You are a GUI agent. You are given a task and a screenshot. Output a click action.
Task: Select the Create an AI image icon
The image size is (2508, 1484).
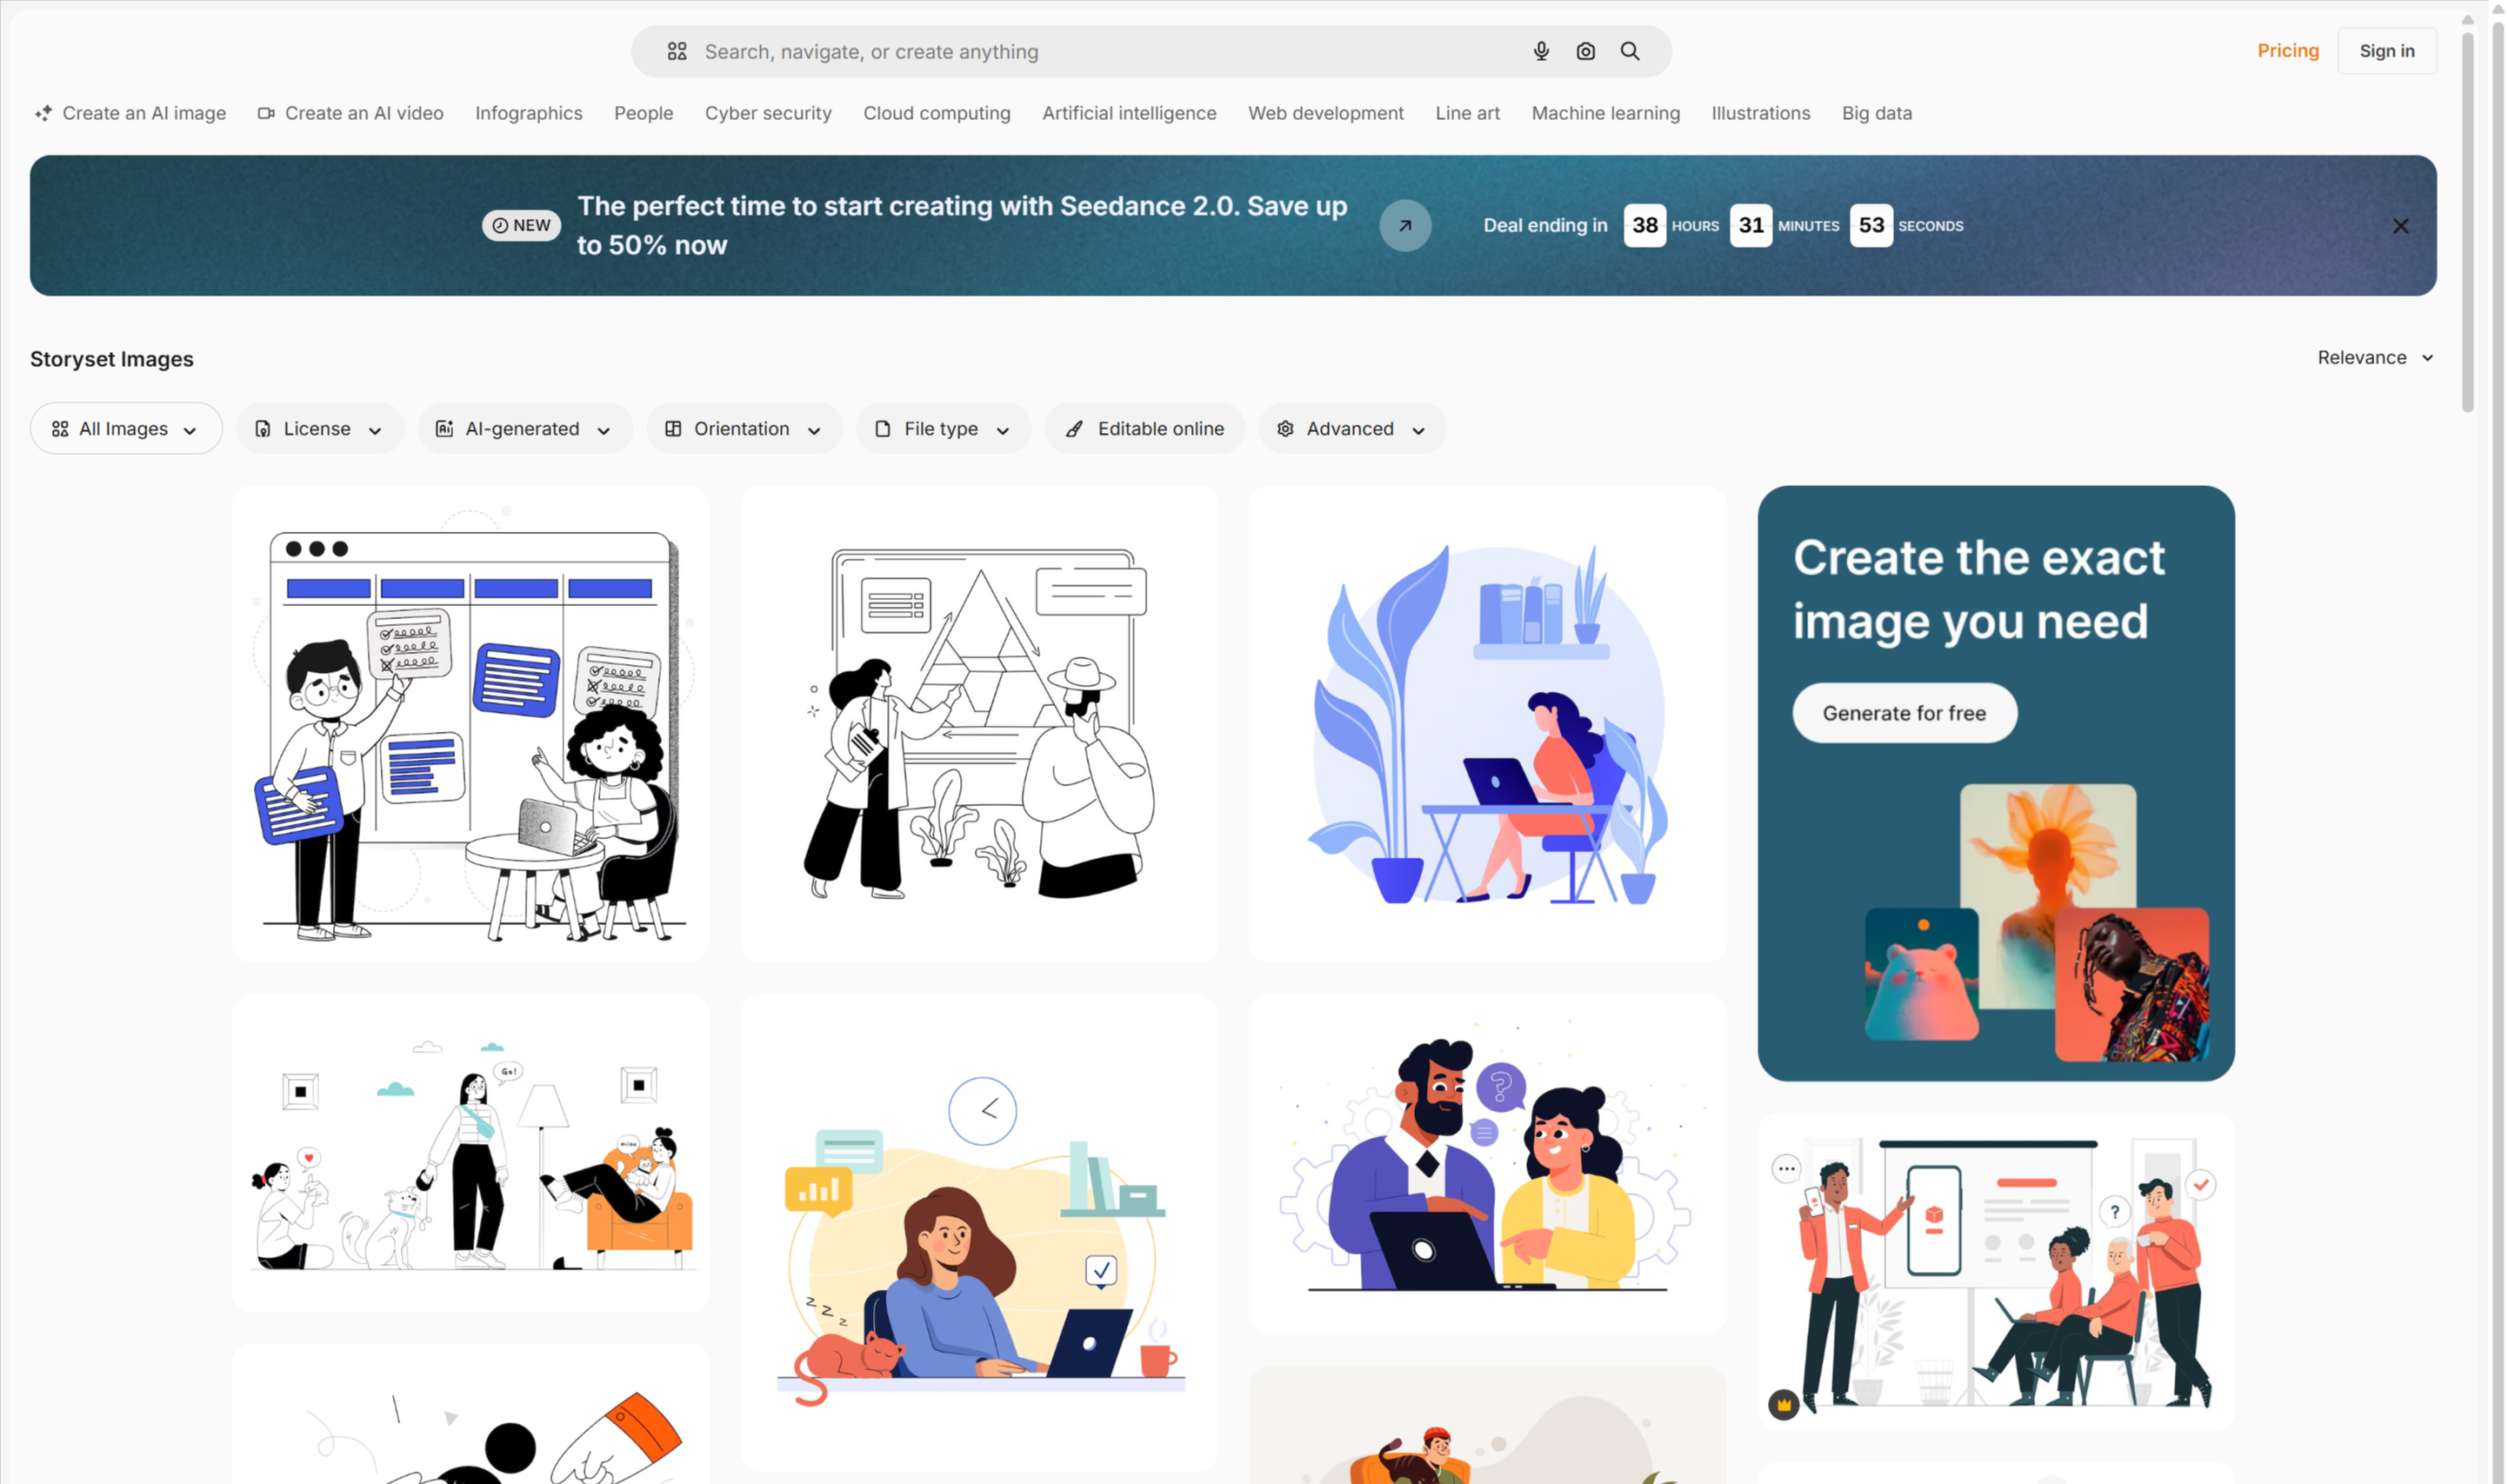[44, 113]
